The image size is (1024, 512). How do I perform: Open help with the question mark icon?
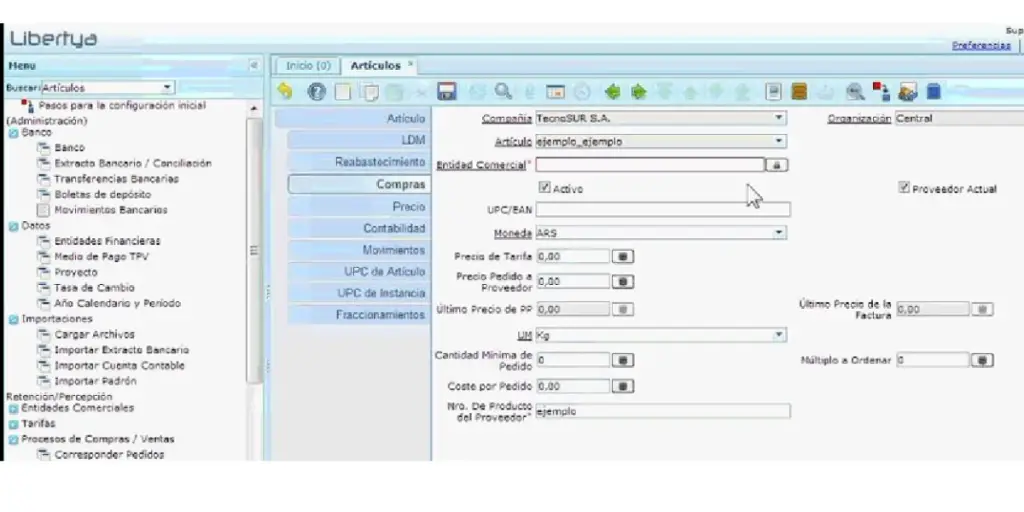[316, 92]
